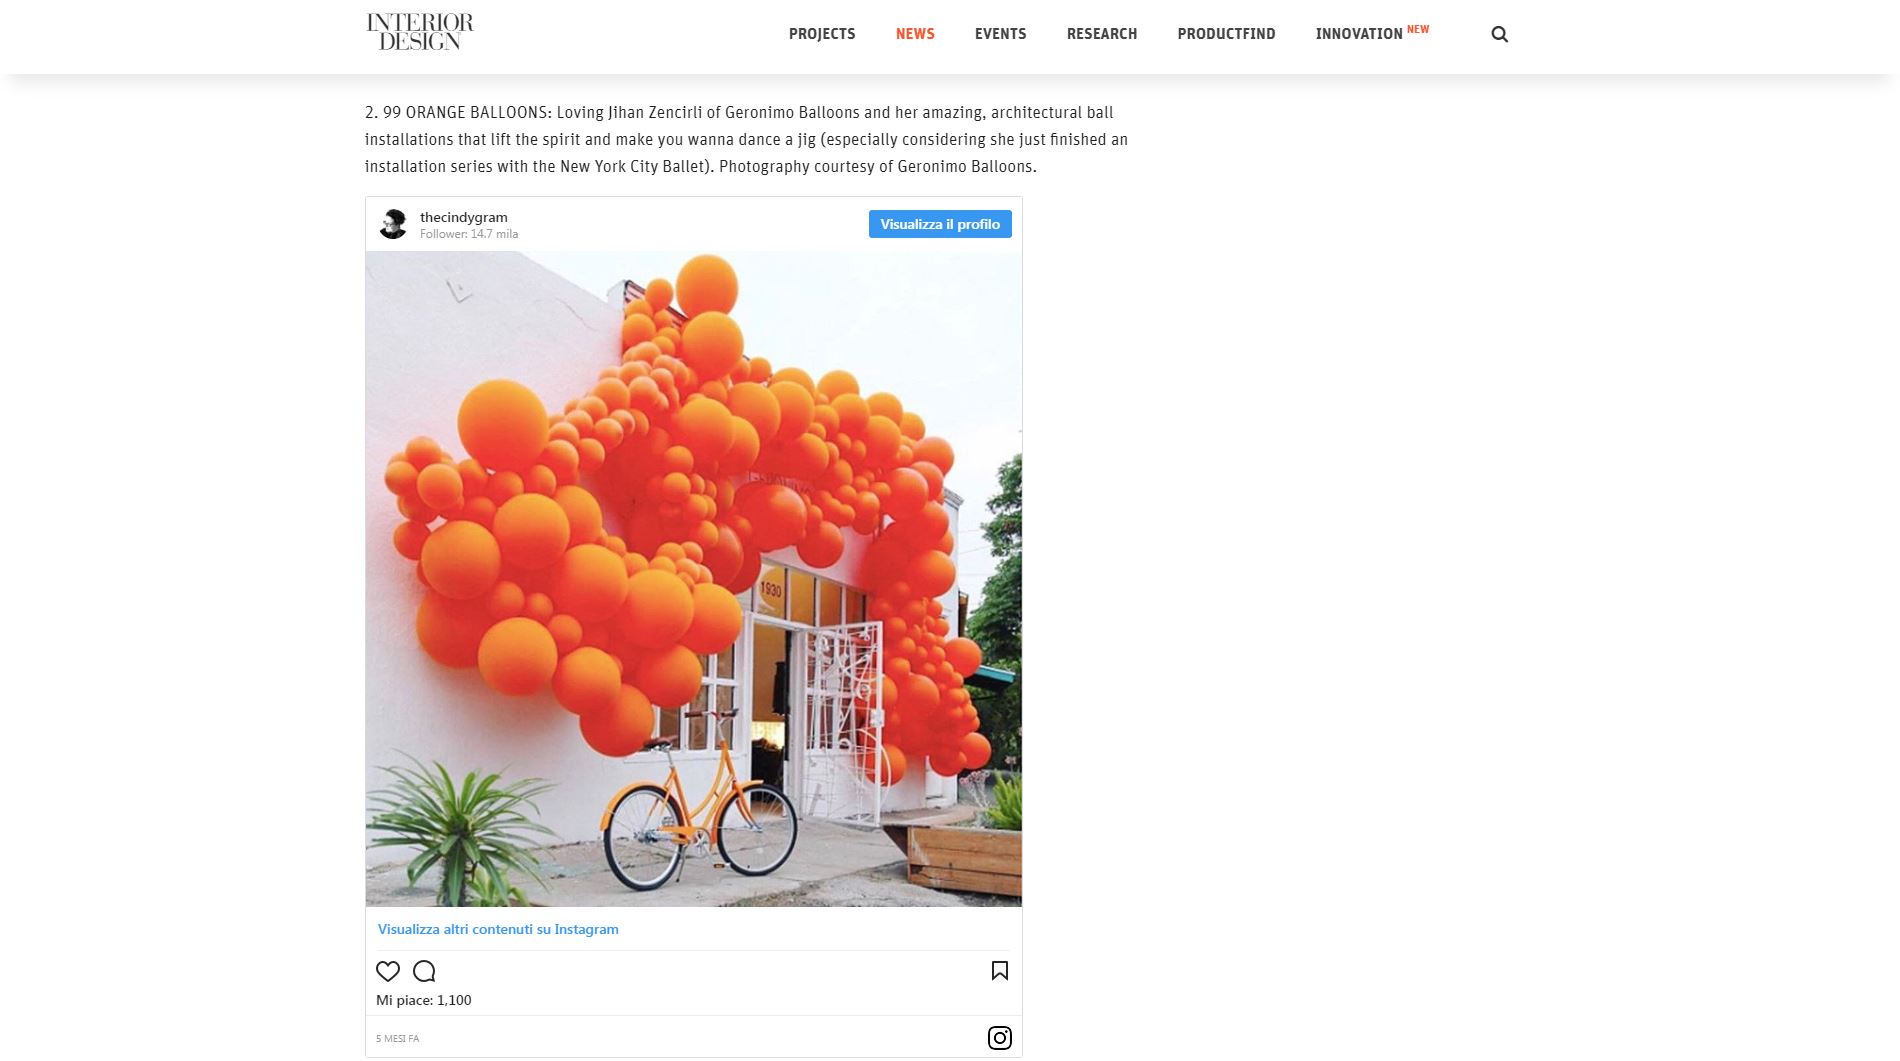Open comments with speech bubble icon
Viewport: 1900px width, 1061px height.
tap(424, 971)
